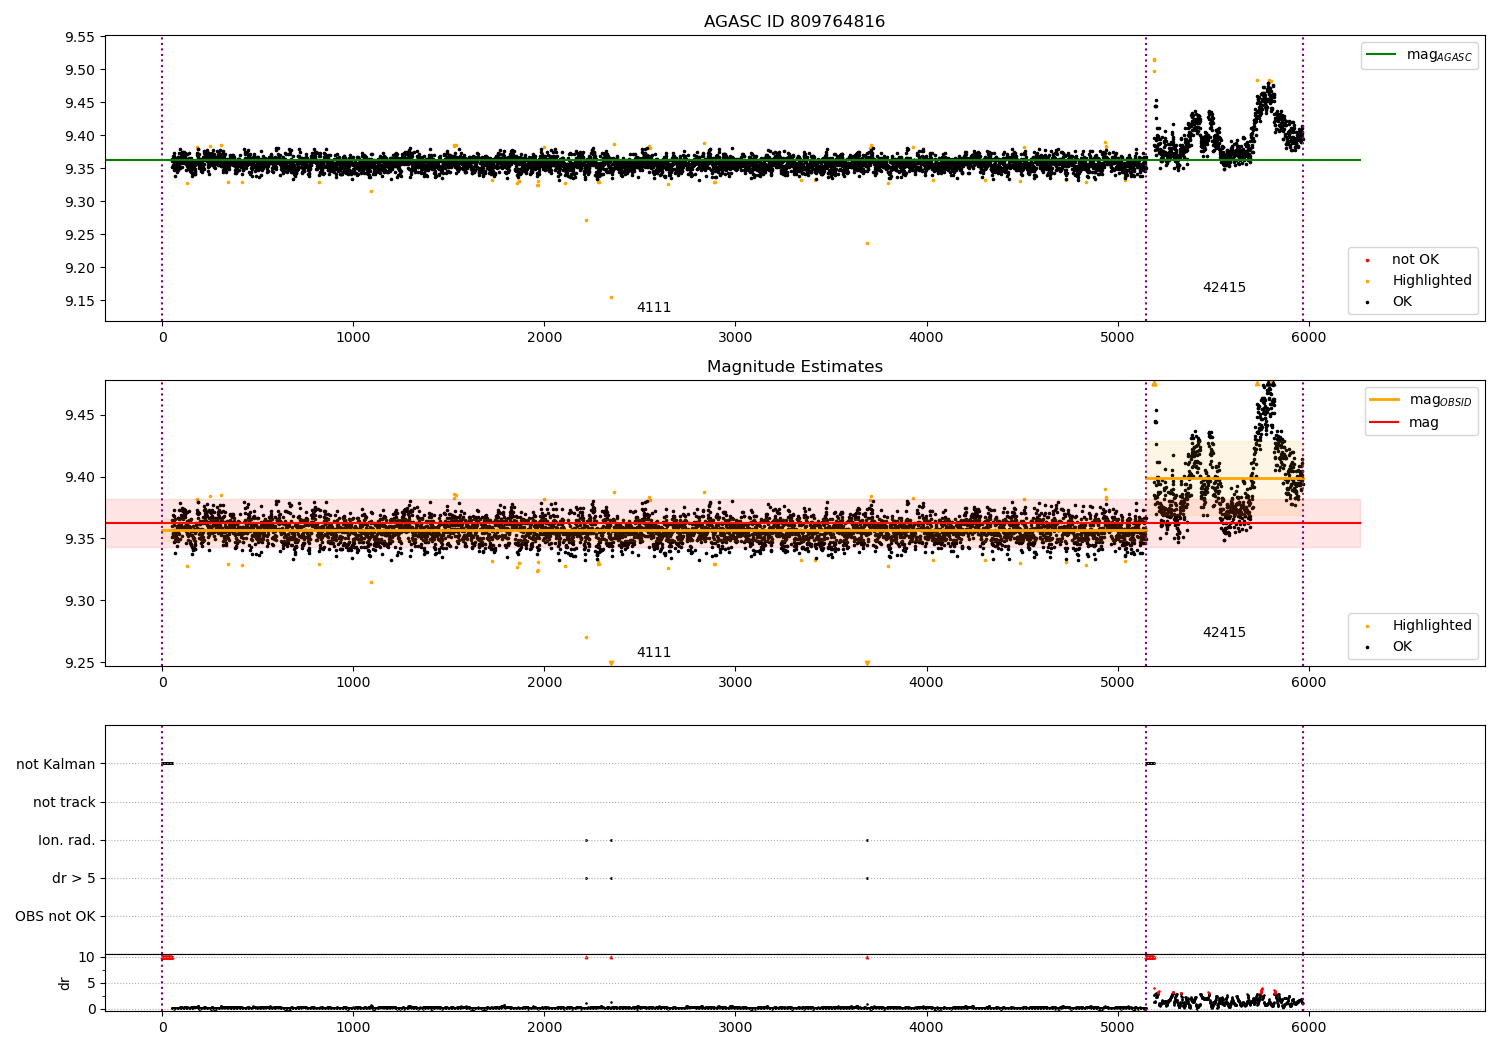Click the '4111' label in Magnitude Estimates plot
This screenshot has width=1500, height=1050.
click(654, 653)
